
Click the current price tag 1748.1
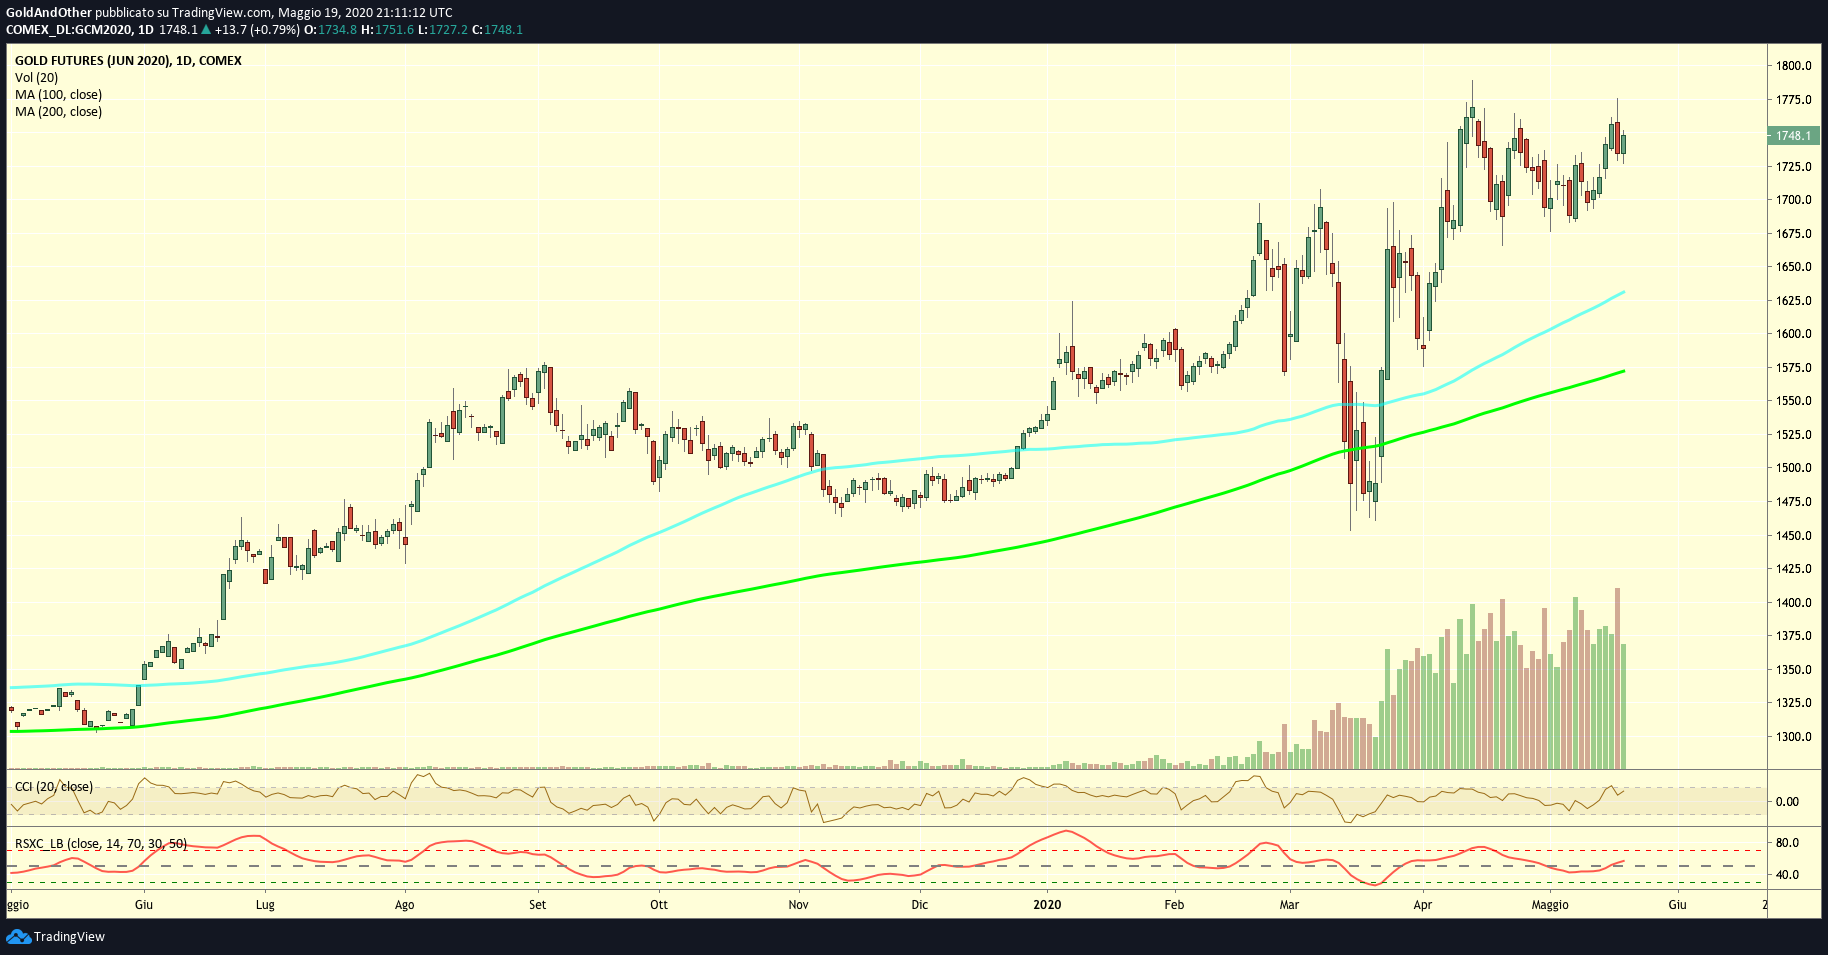pos(1793,136)
